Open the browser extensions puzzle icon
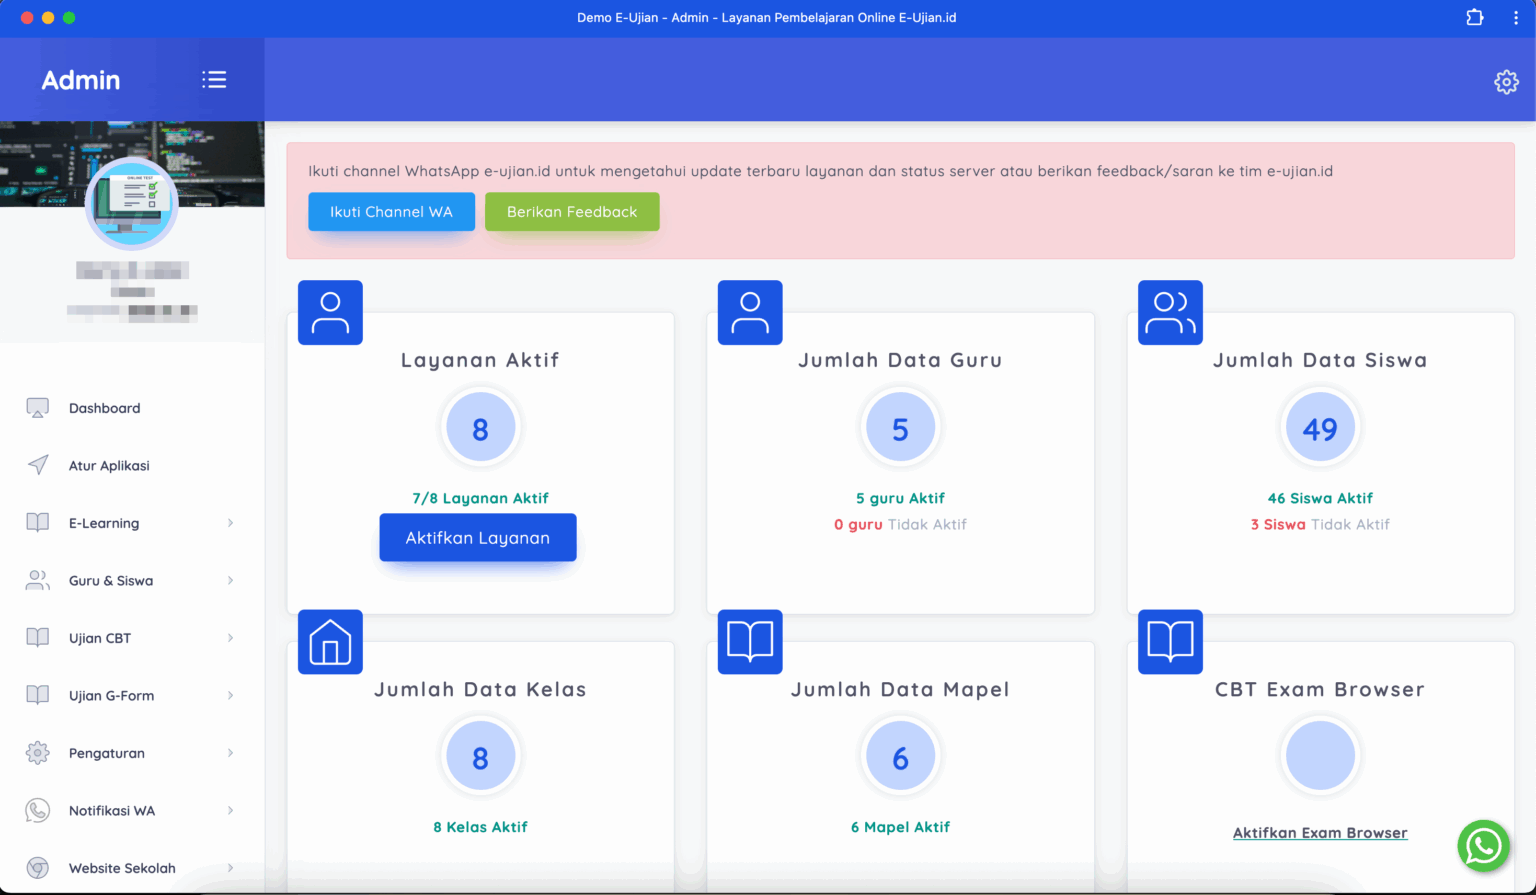 (1474, 18)
